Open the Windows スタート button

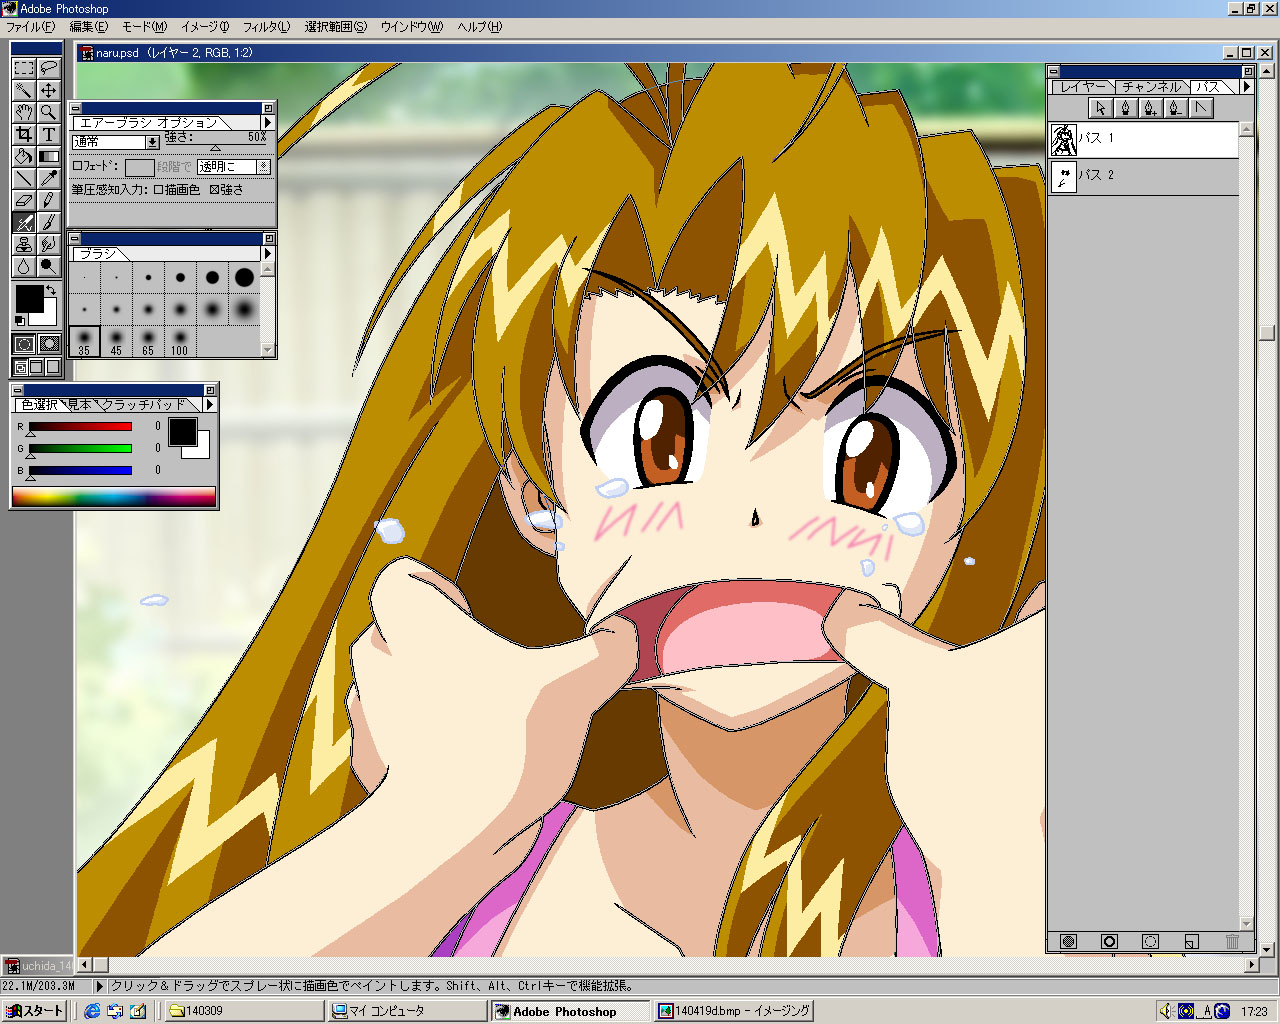[35, 1011]
